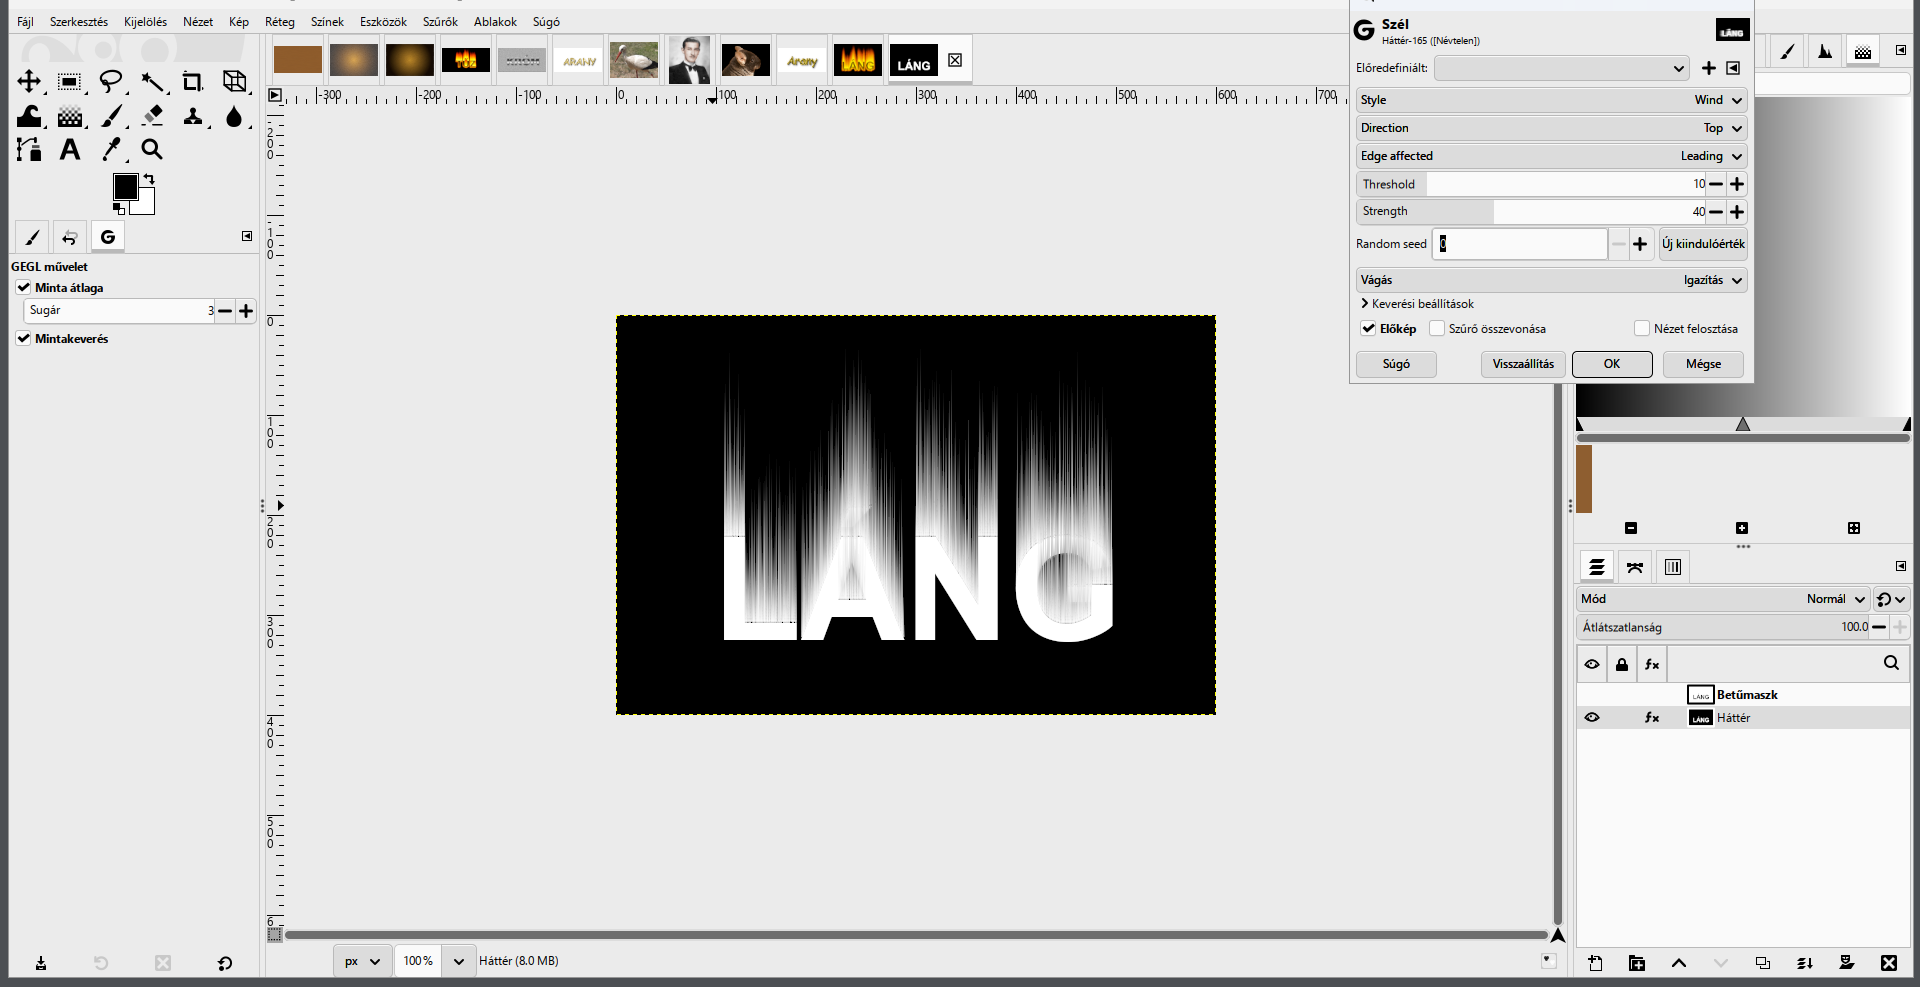Open the Réteg menu
The image size is (1920, 987).
coord(280,21)
